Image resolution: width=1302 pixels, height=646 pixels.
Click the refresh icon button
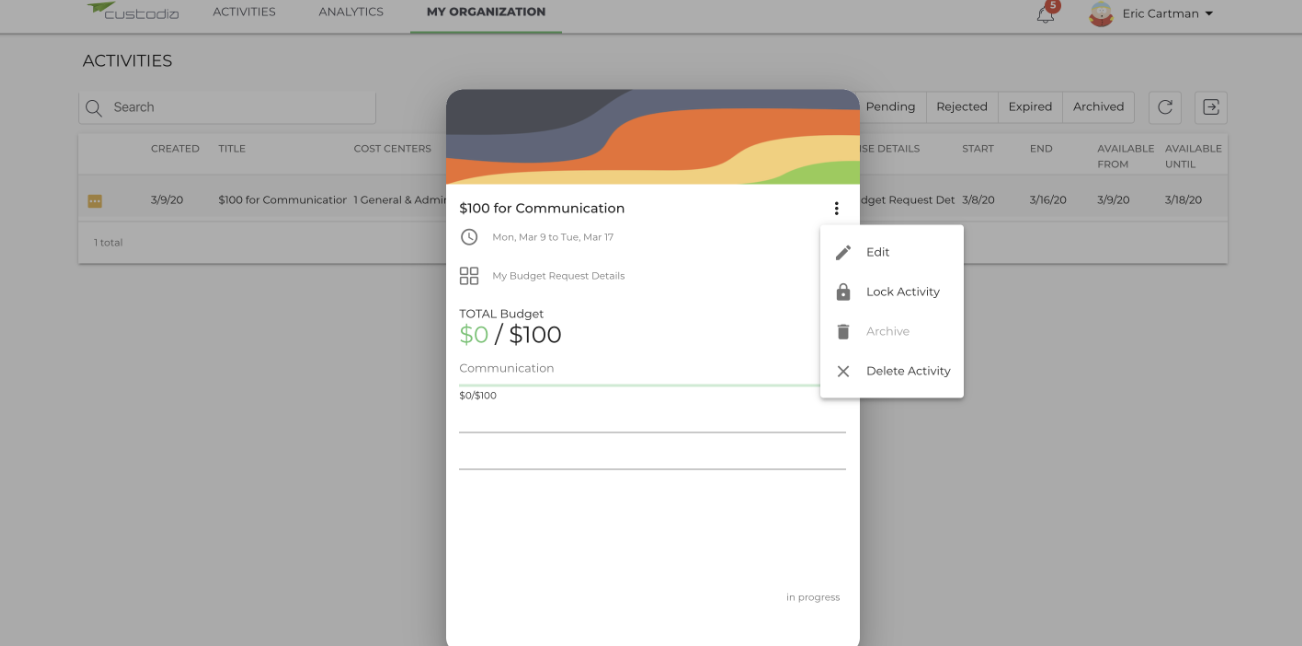coord(1165,107)
